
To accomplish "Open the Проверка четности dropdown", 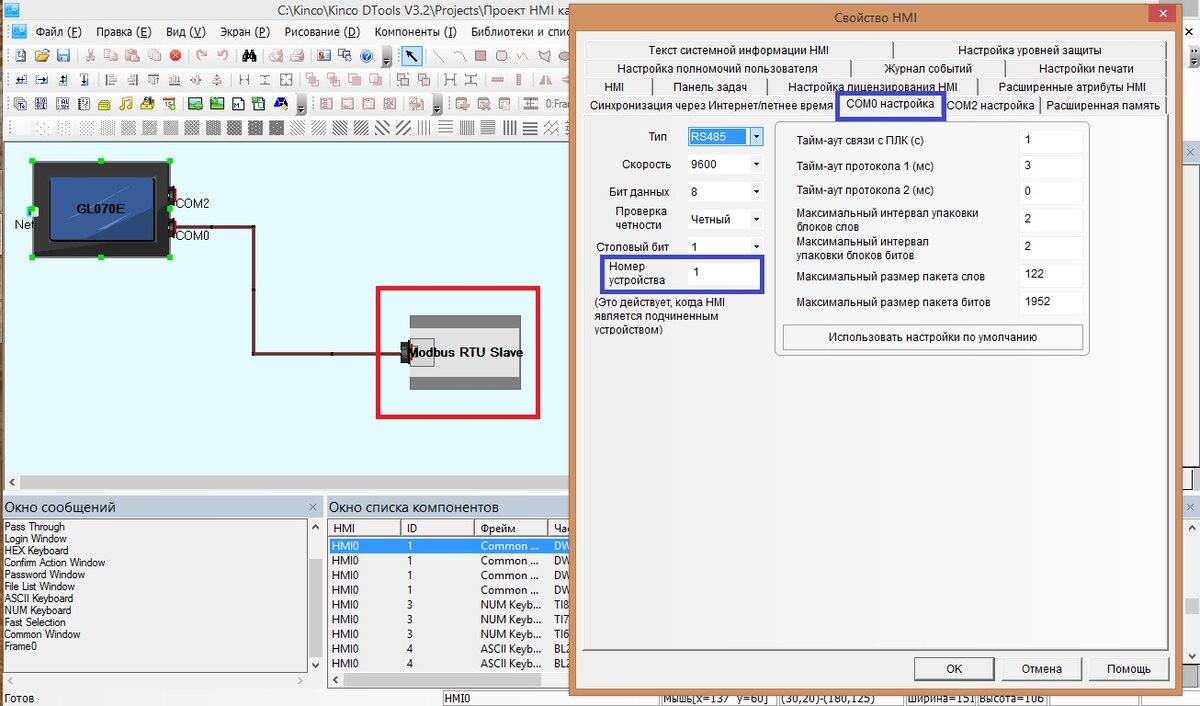I will pos(757,219).
